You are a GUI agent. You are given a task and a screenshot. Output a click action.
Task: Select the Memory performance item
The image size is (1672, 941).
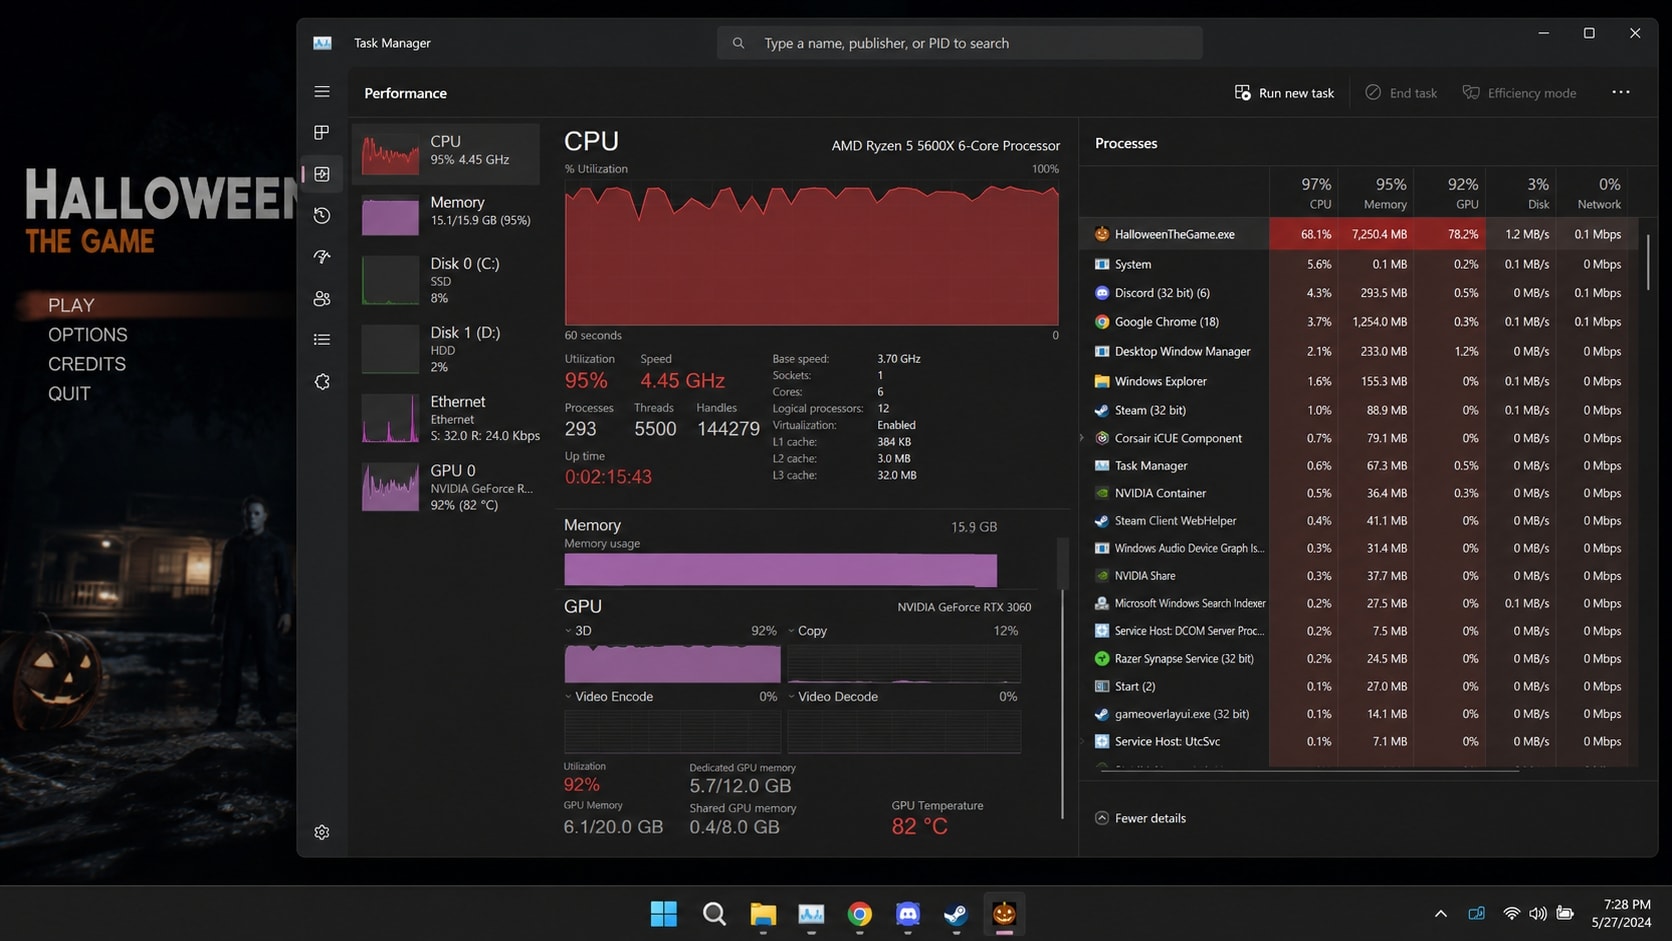[446, 214]
